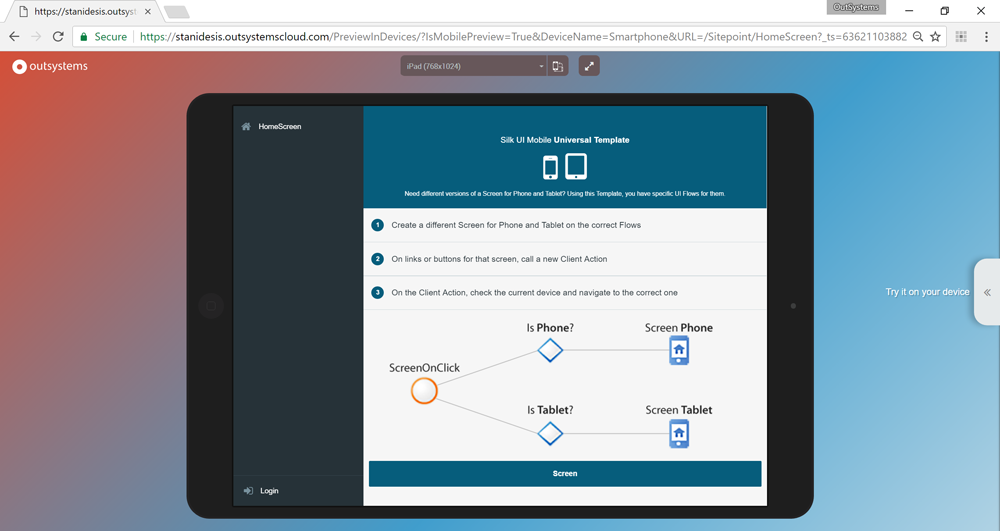
Task: Close the stanidesis browser tab
Action: 147,12
